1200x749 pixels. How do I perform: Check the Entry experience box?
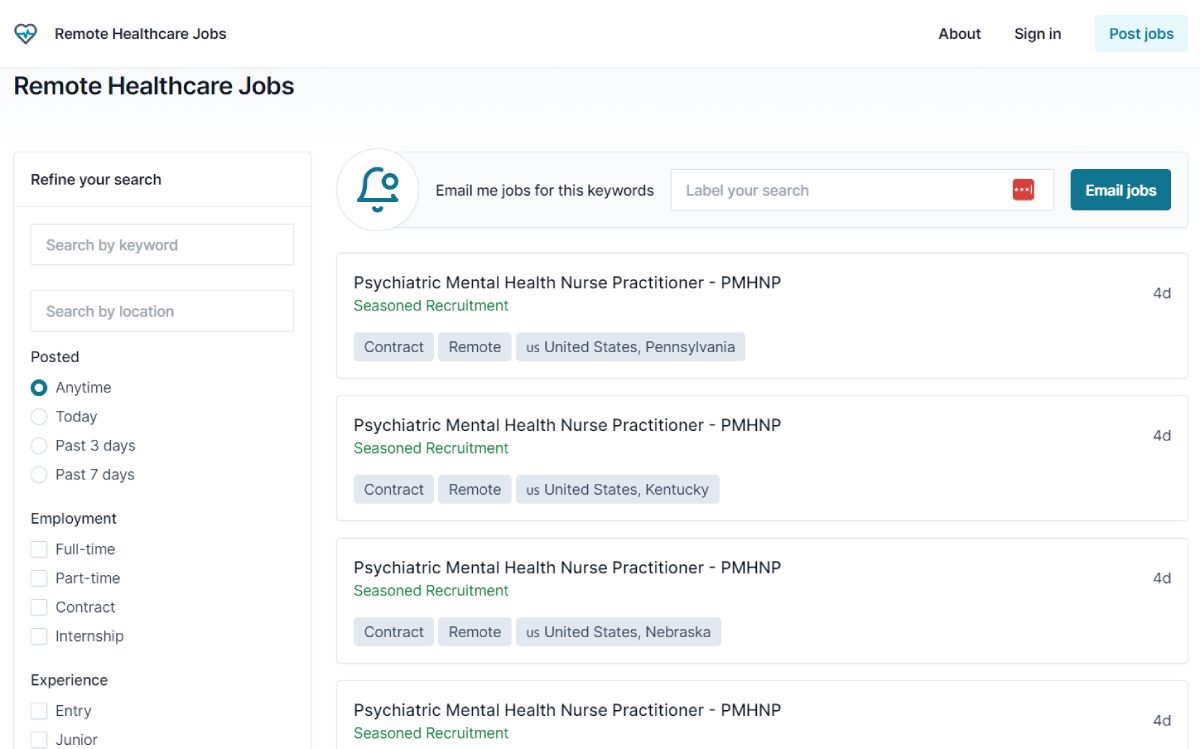click(39, 711)
